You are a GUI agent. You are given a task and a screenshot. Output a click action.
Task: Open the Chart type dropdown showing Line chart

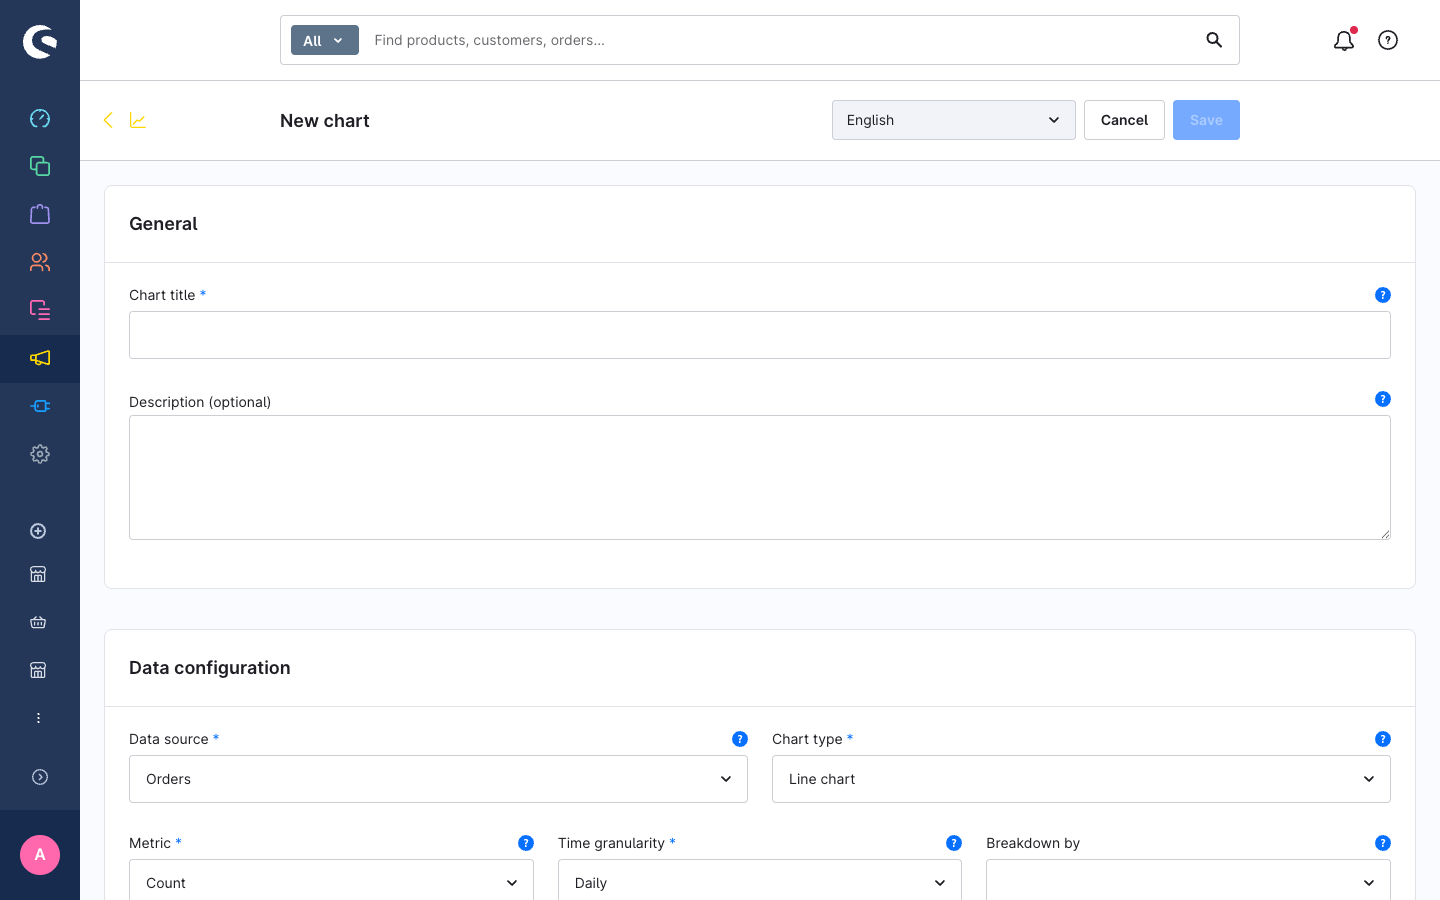click(1081, 779)
